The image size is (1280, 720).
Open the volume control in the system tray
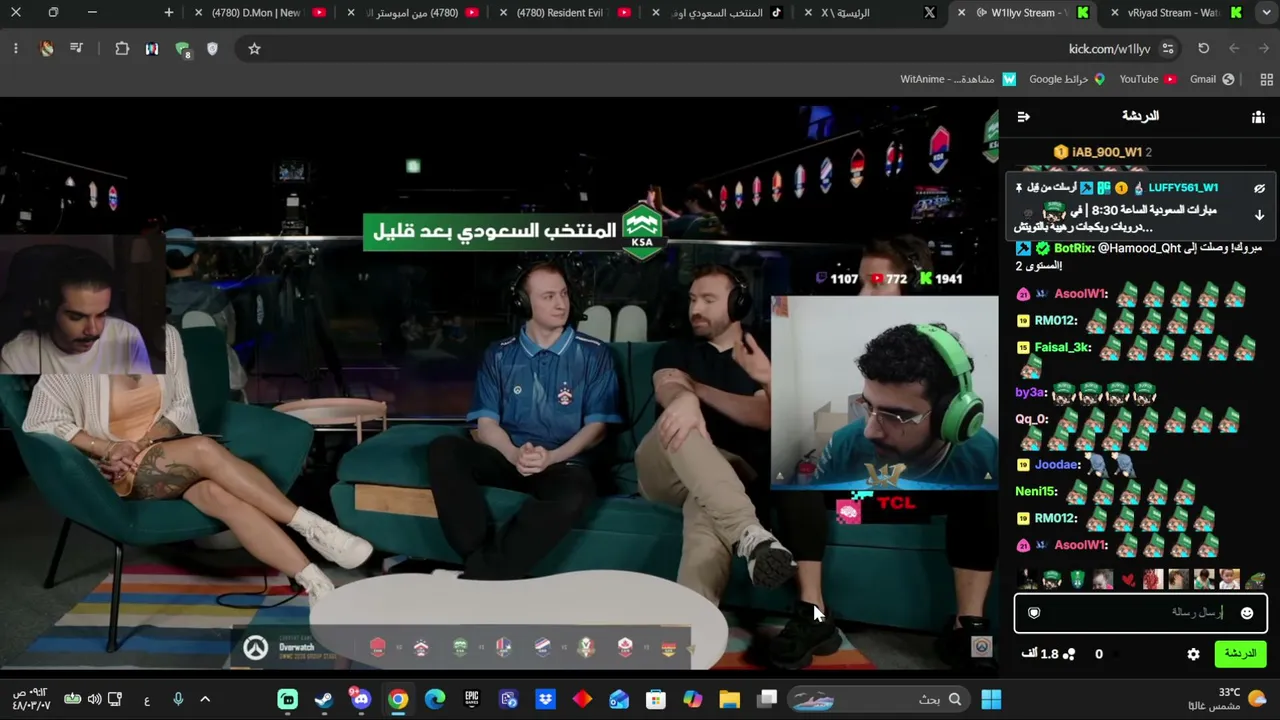(94, 699)
